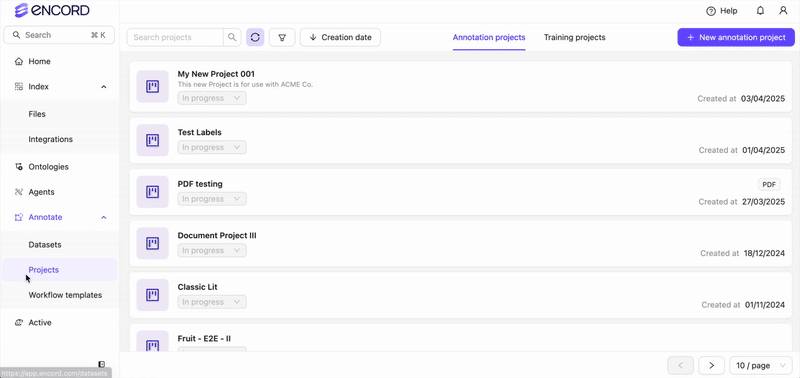Open the Help icon in header
Image resolution: width=800 pixels, height=378 pixels.
(x=711, y=11)
